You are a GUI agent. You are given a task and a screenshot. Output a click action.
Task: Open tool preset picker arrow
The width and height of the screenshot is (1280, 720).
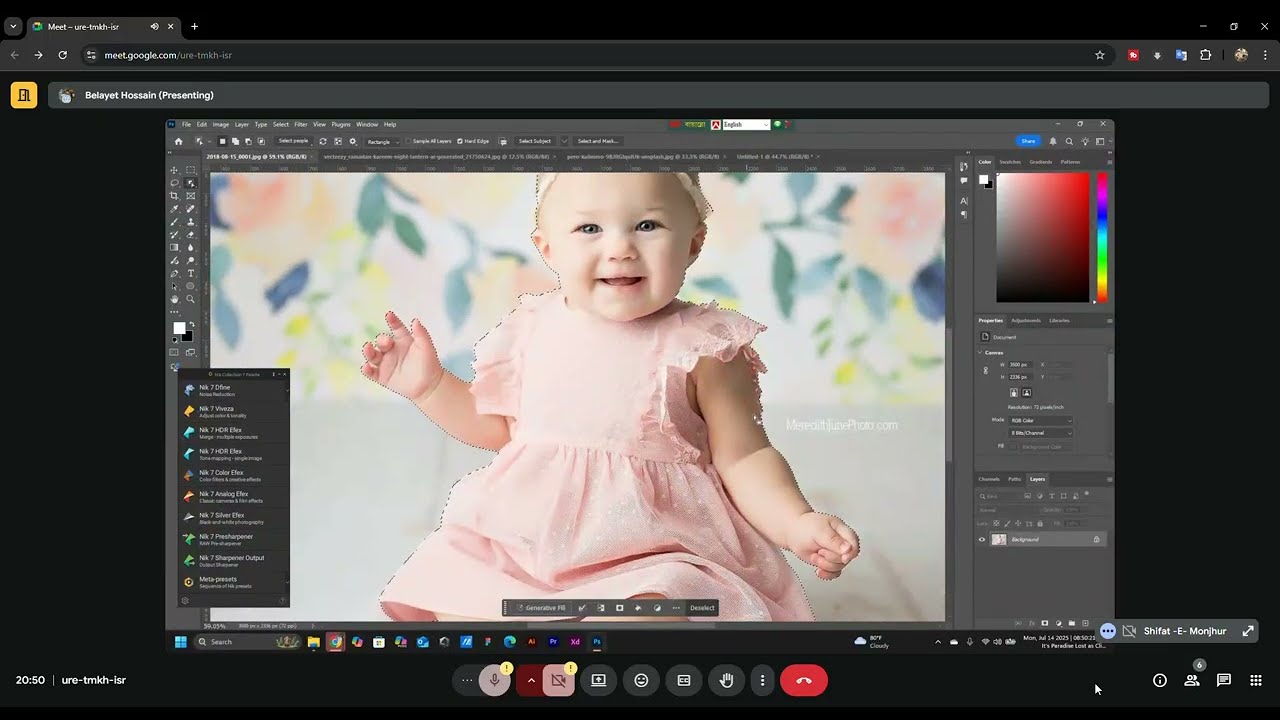210,141
